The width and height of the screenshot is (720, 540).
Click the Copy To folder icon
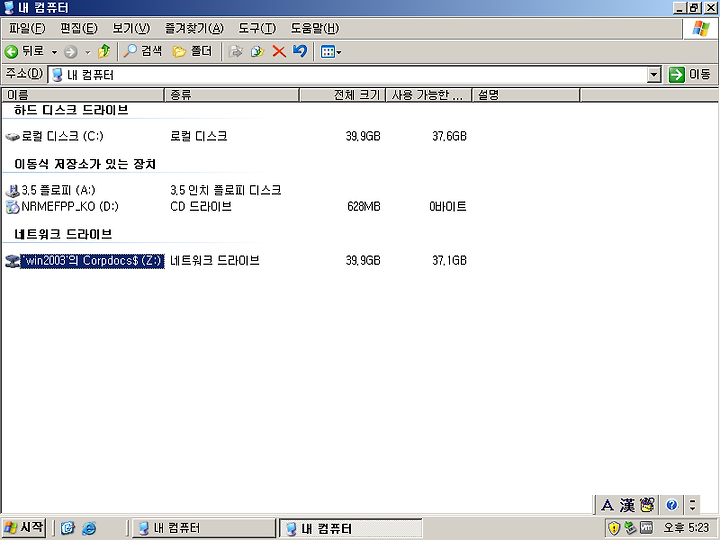click(258, 51)
